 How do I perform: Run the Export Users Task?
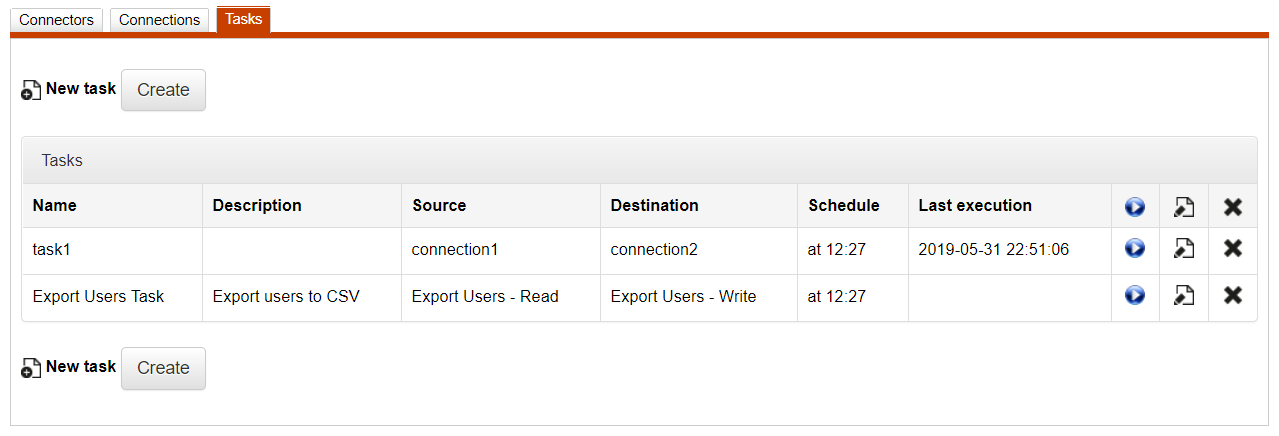(1134, 296)
